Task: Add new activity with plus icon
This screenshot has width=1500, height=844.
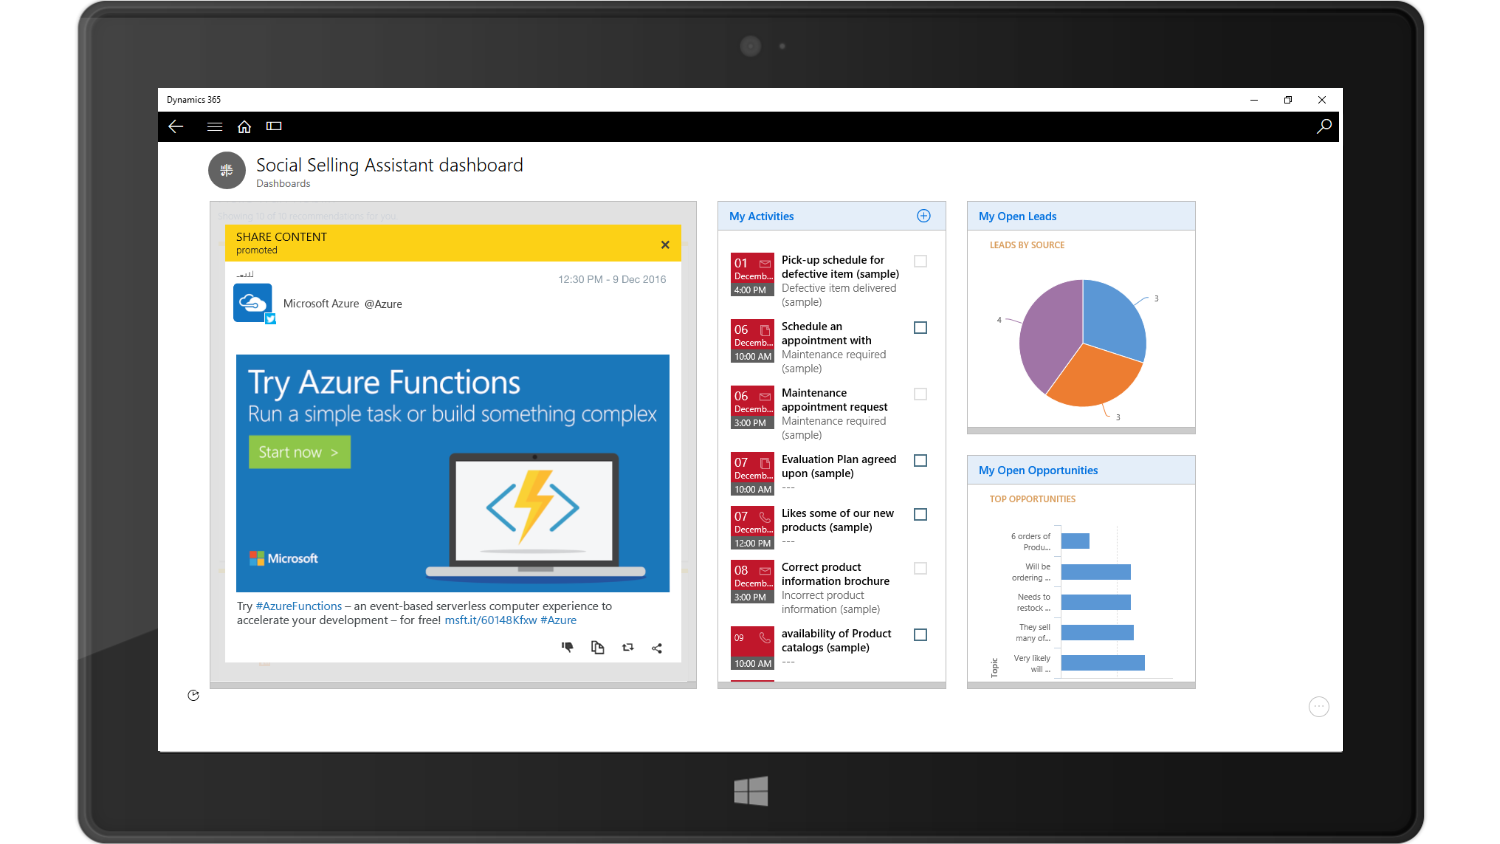Action: [x=923, y=216]
